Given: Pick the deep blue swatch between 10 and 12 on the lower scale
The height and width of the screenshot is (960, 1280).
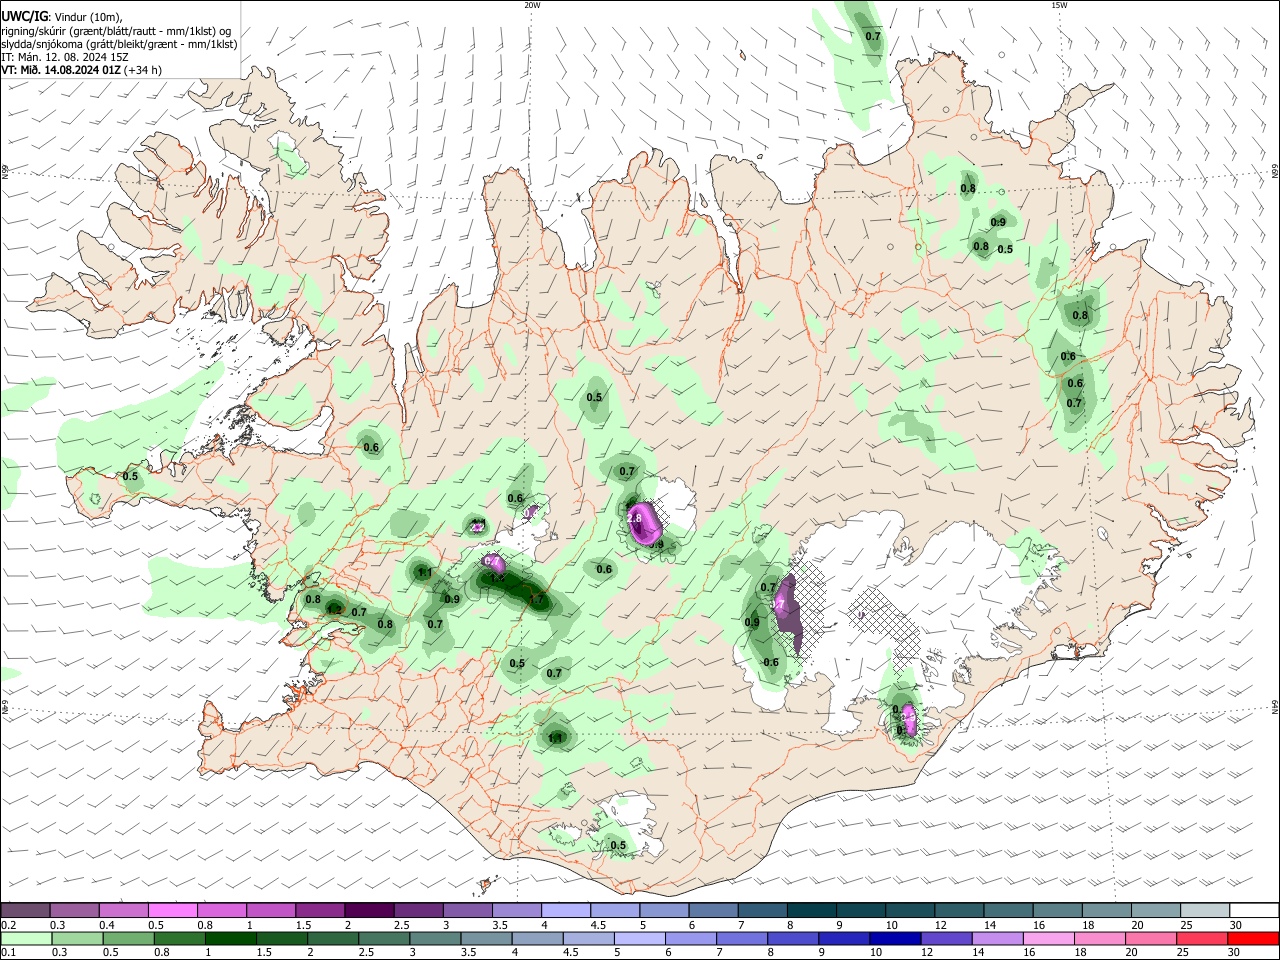Looking at the screenshot, I should tap(895, 938).
